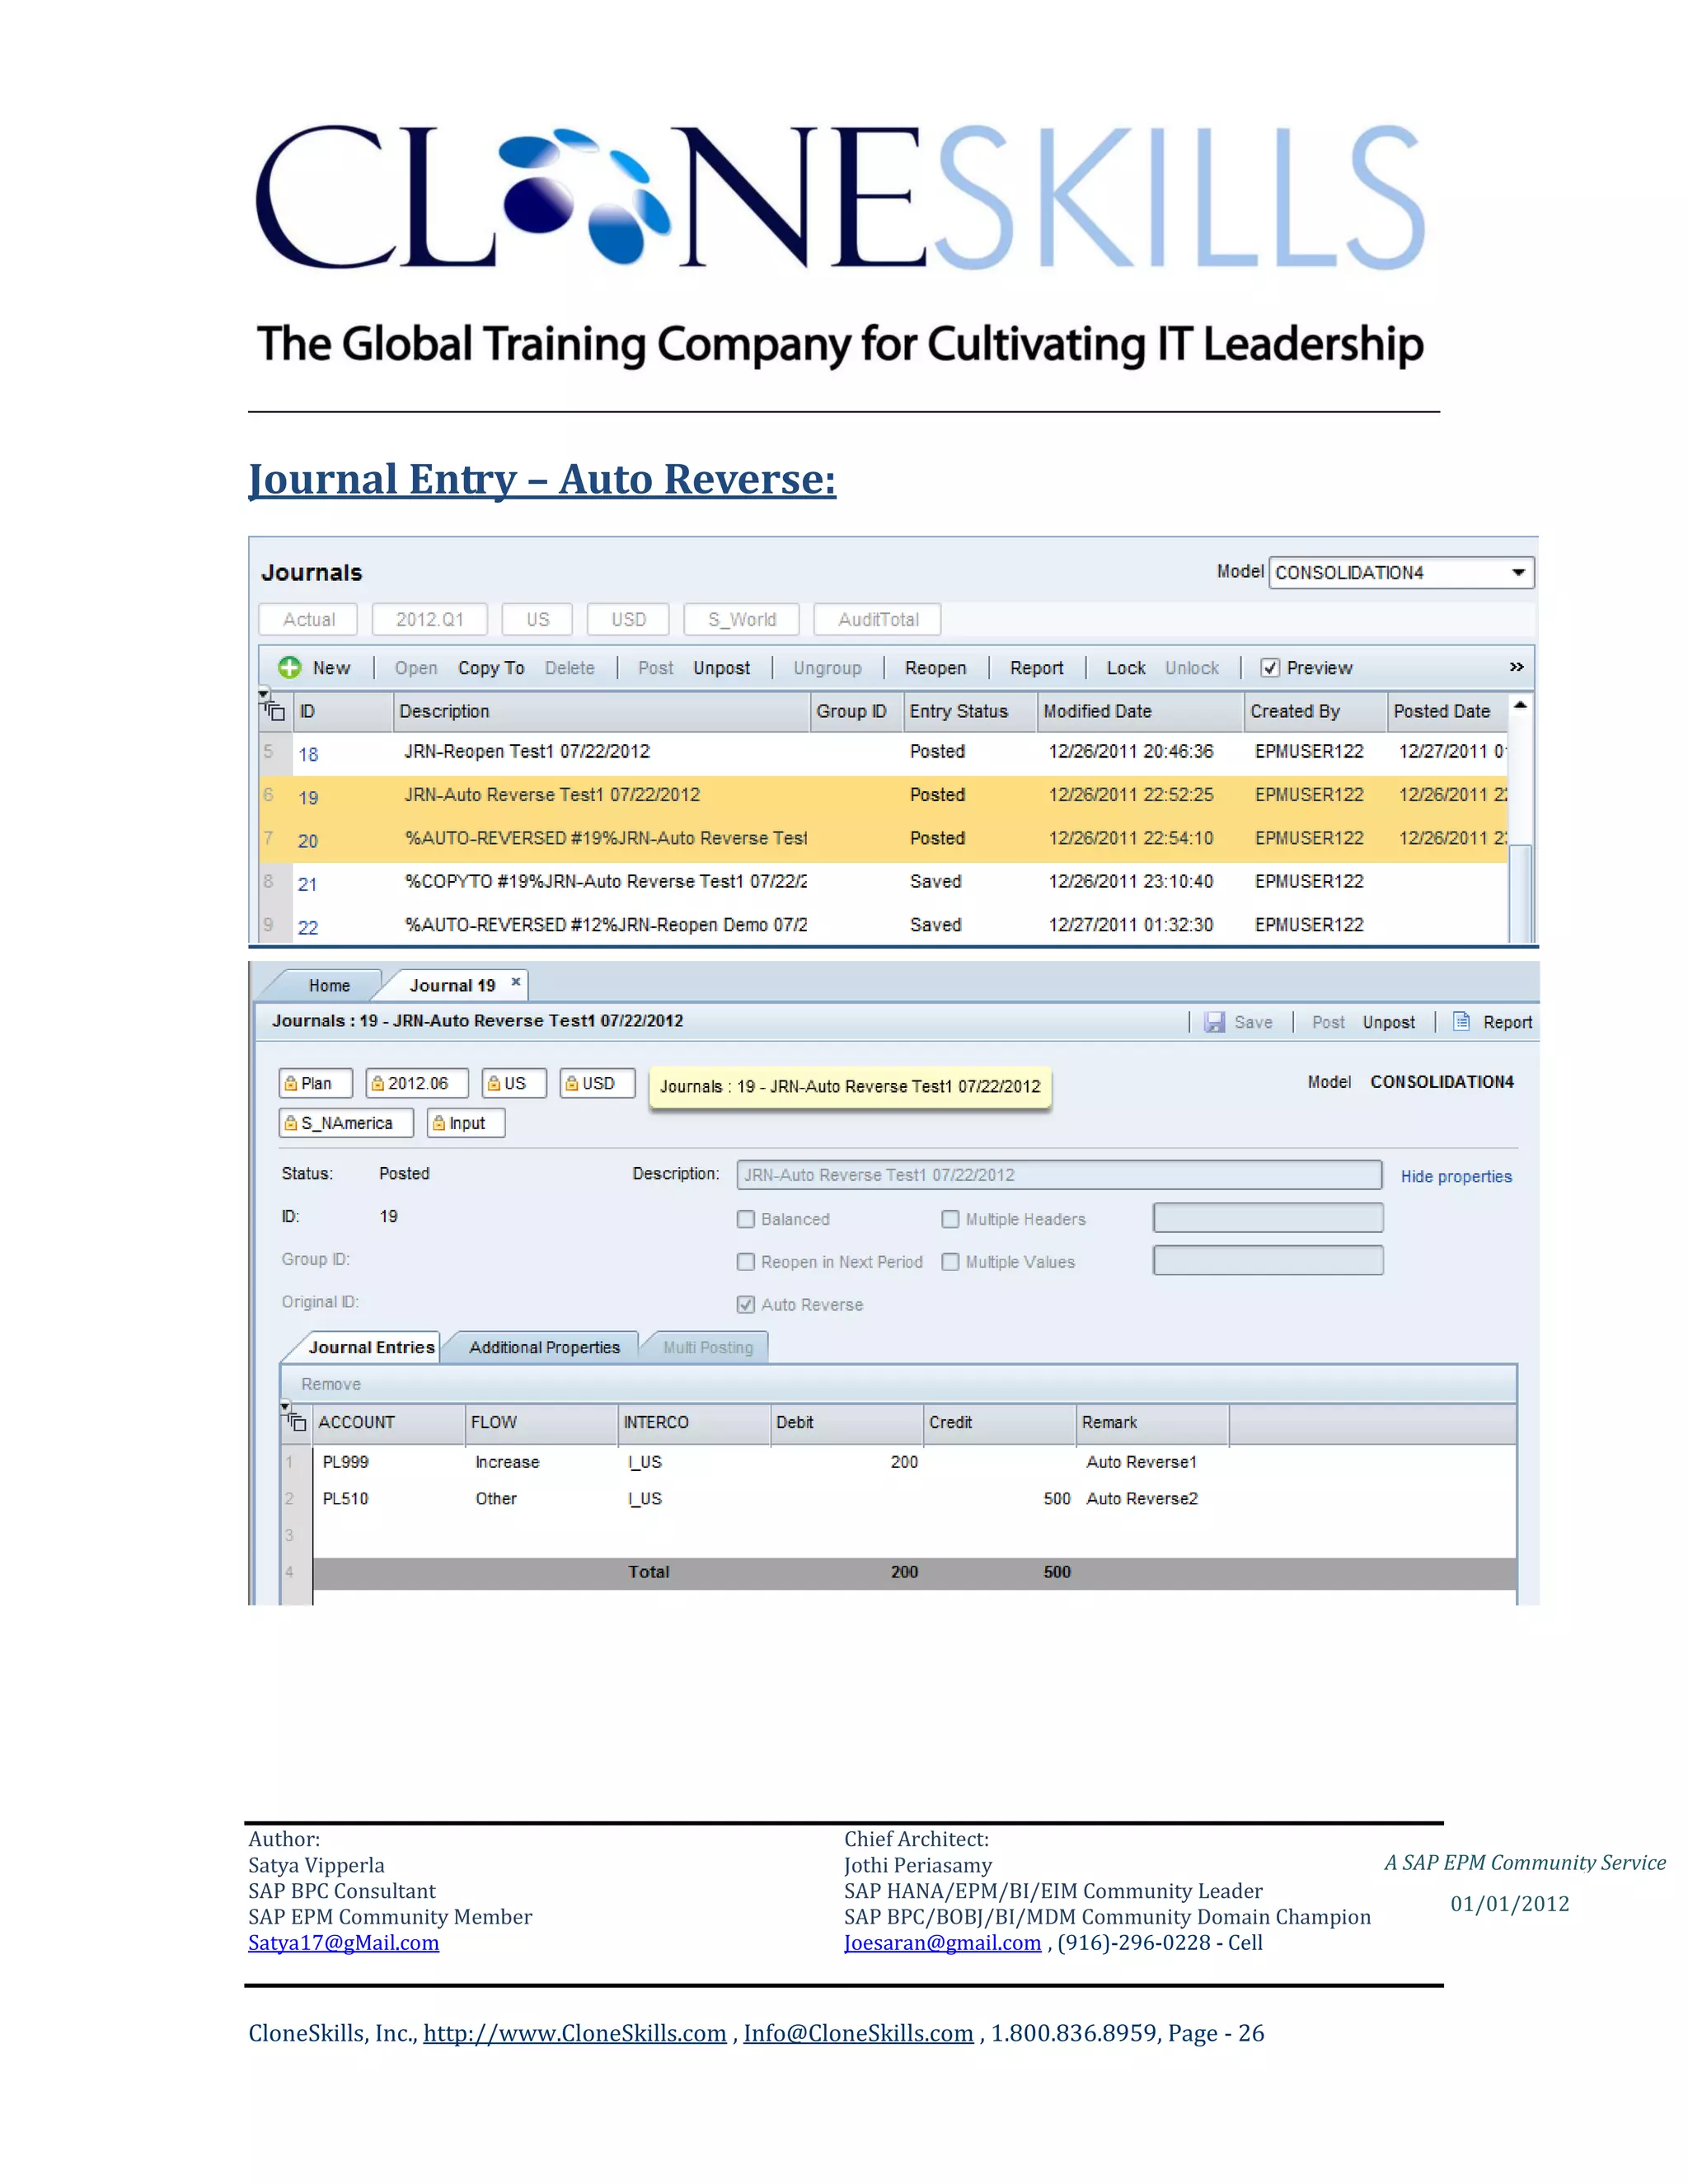Click the locked 2012.06 context chip
The height and width of the screenshot is (2184, 1688).
click(x=419, y=1083)
